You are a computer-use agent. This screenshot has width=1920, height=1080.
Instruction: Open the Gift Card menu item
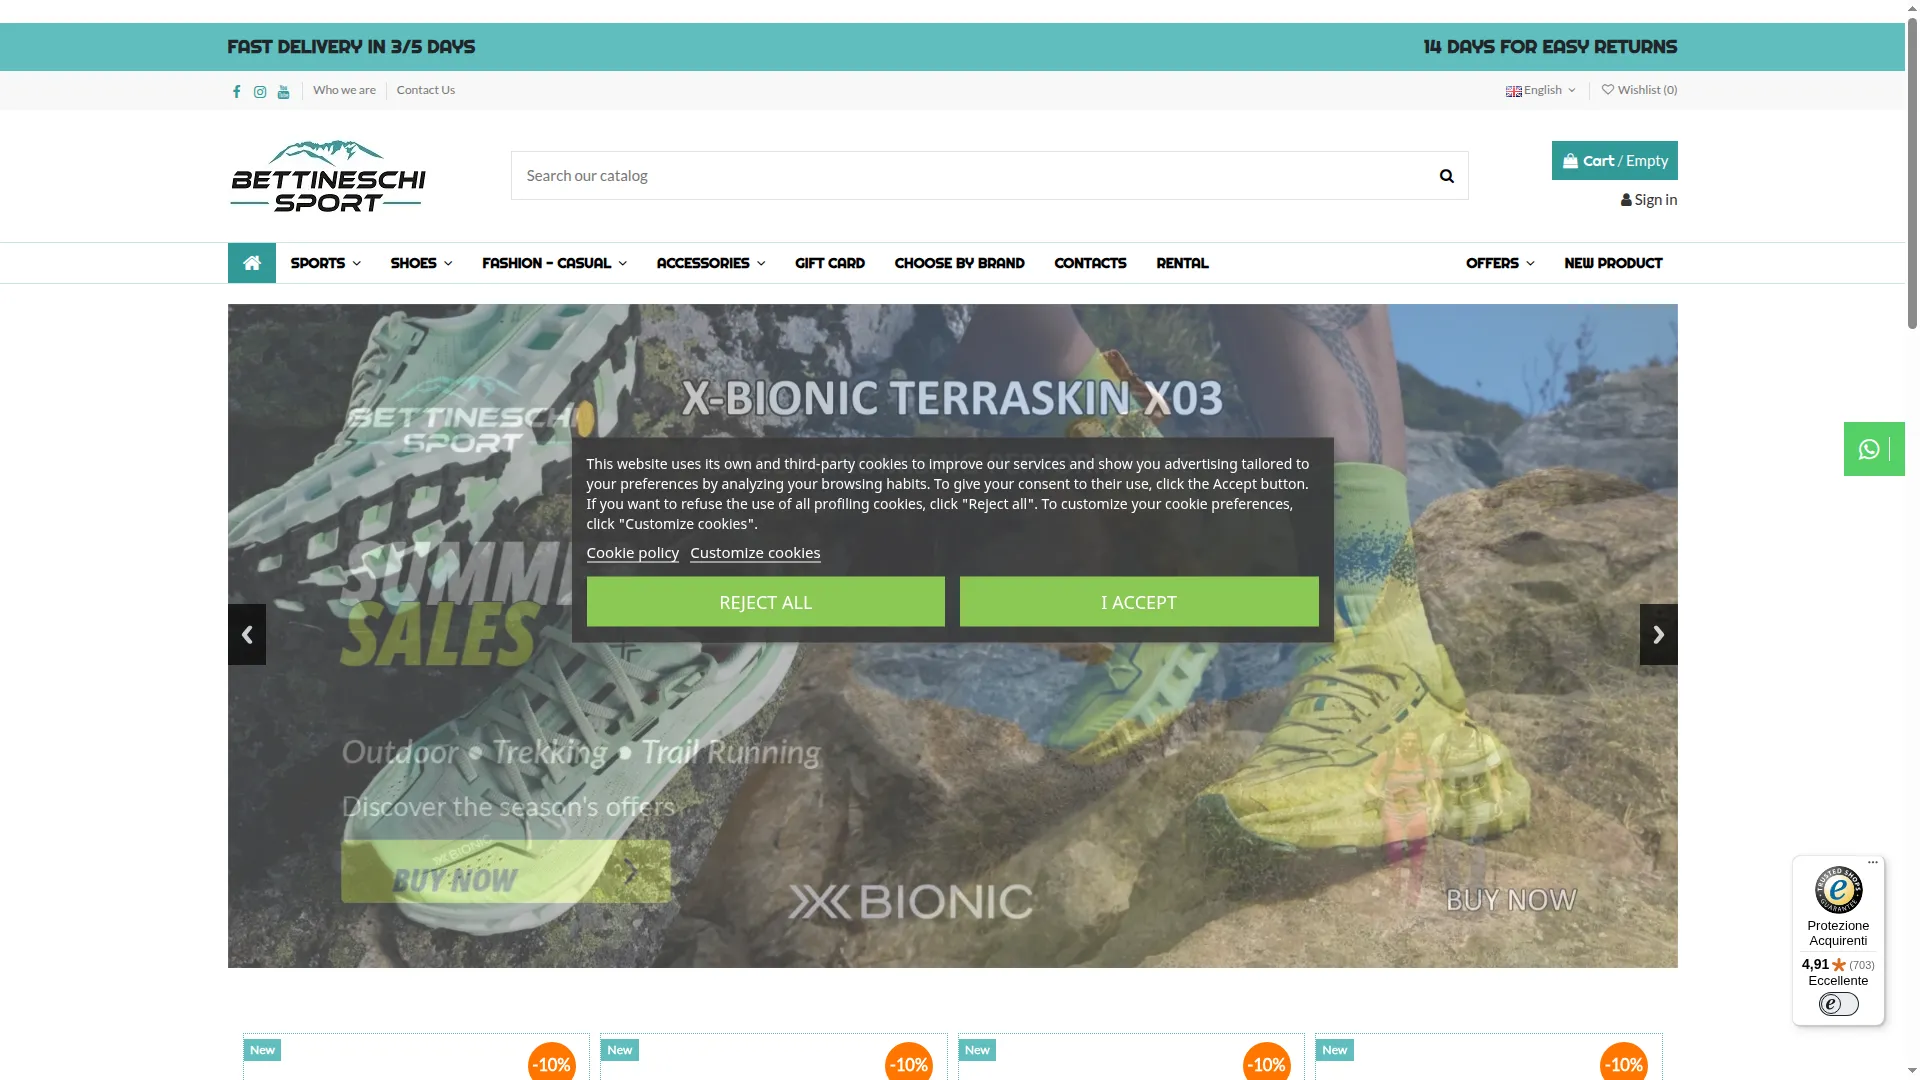[830, 263]
